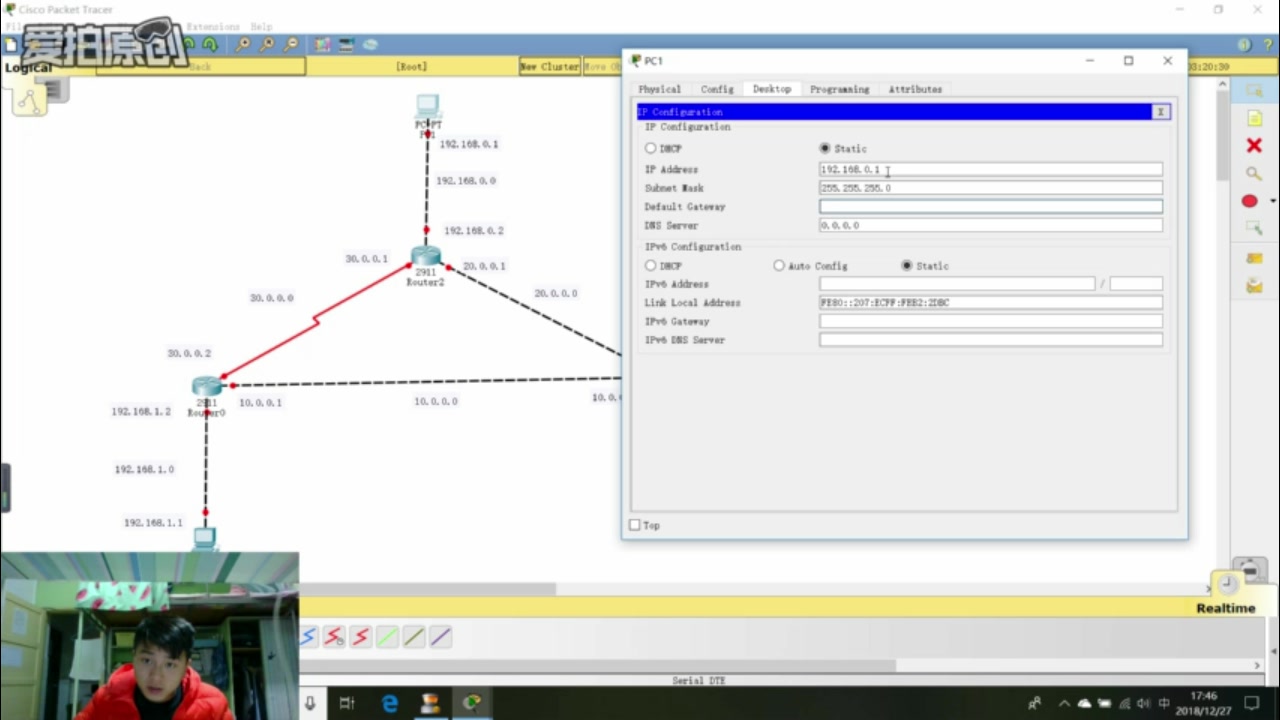Choose the red ellipse drawing tool
This screenshot has width=1280, height=720.
click(1250, 201)
